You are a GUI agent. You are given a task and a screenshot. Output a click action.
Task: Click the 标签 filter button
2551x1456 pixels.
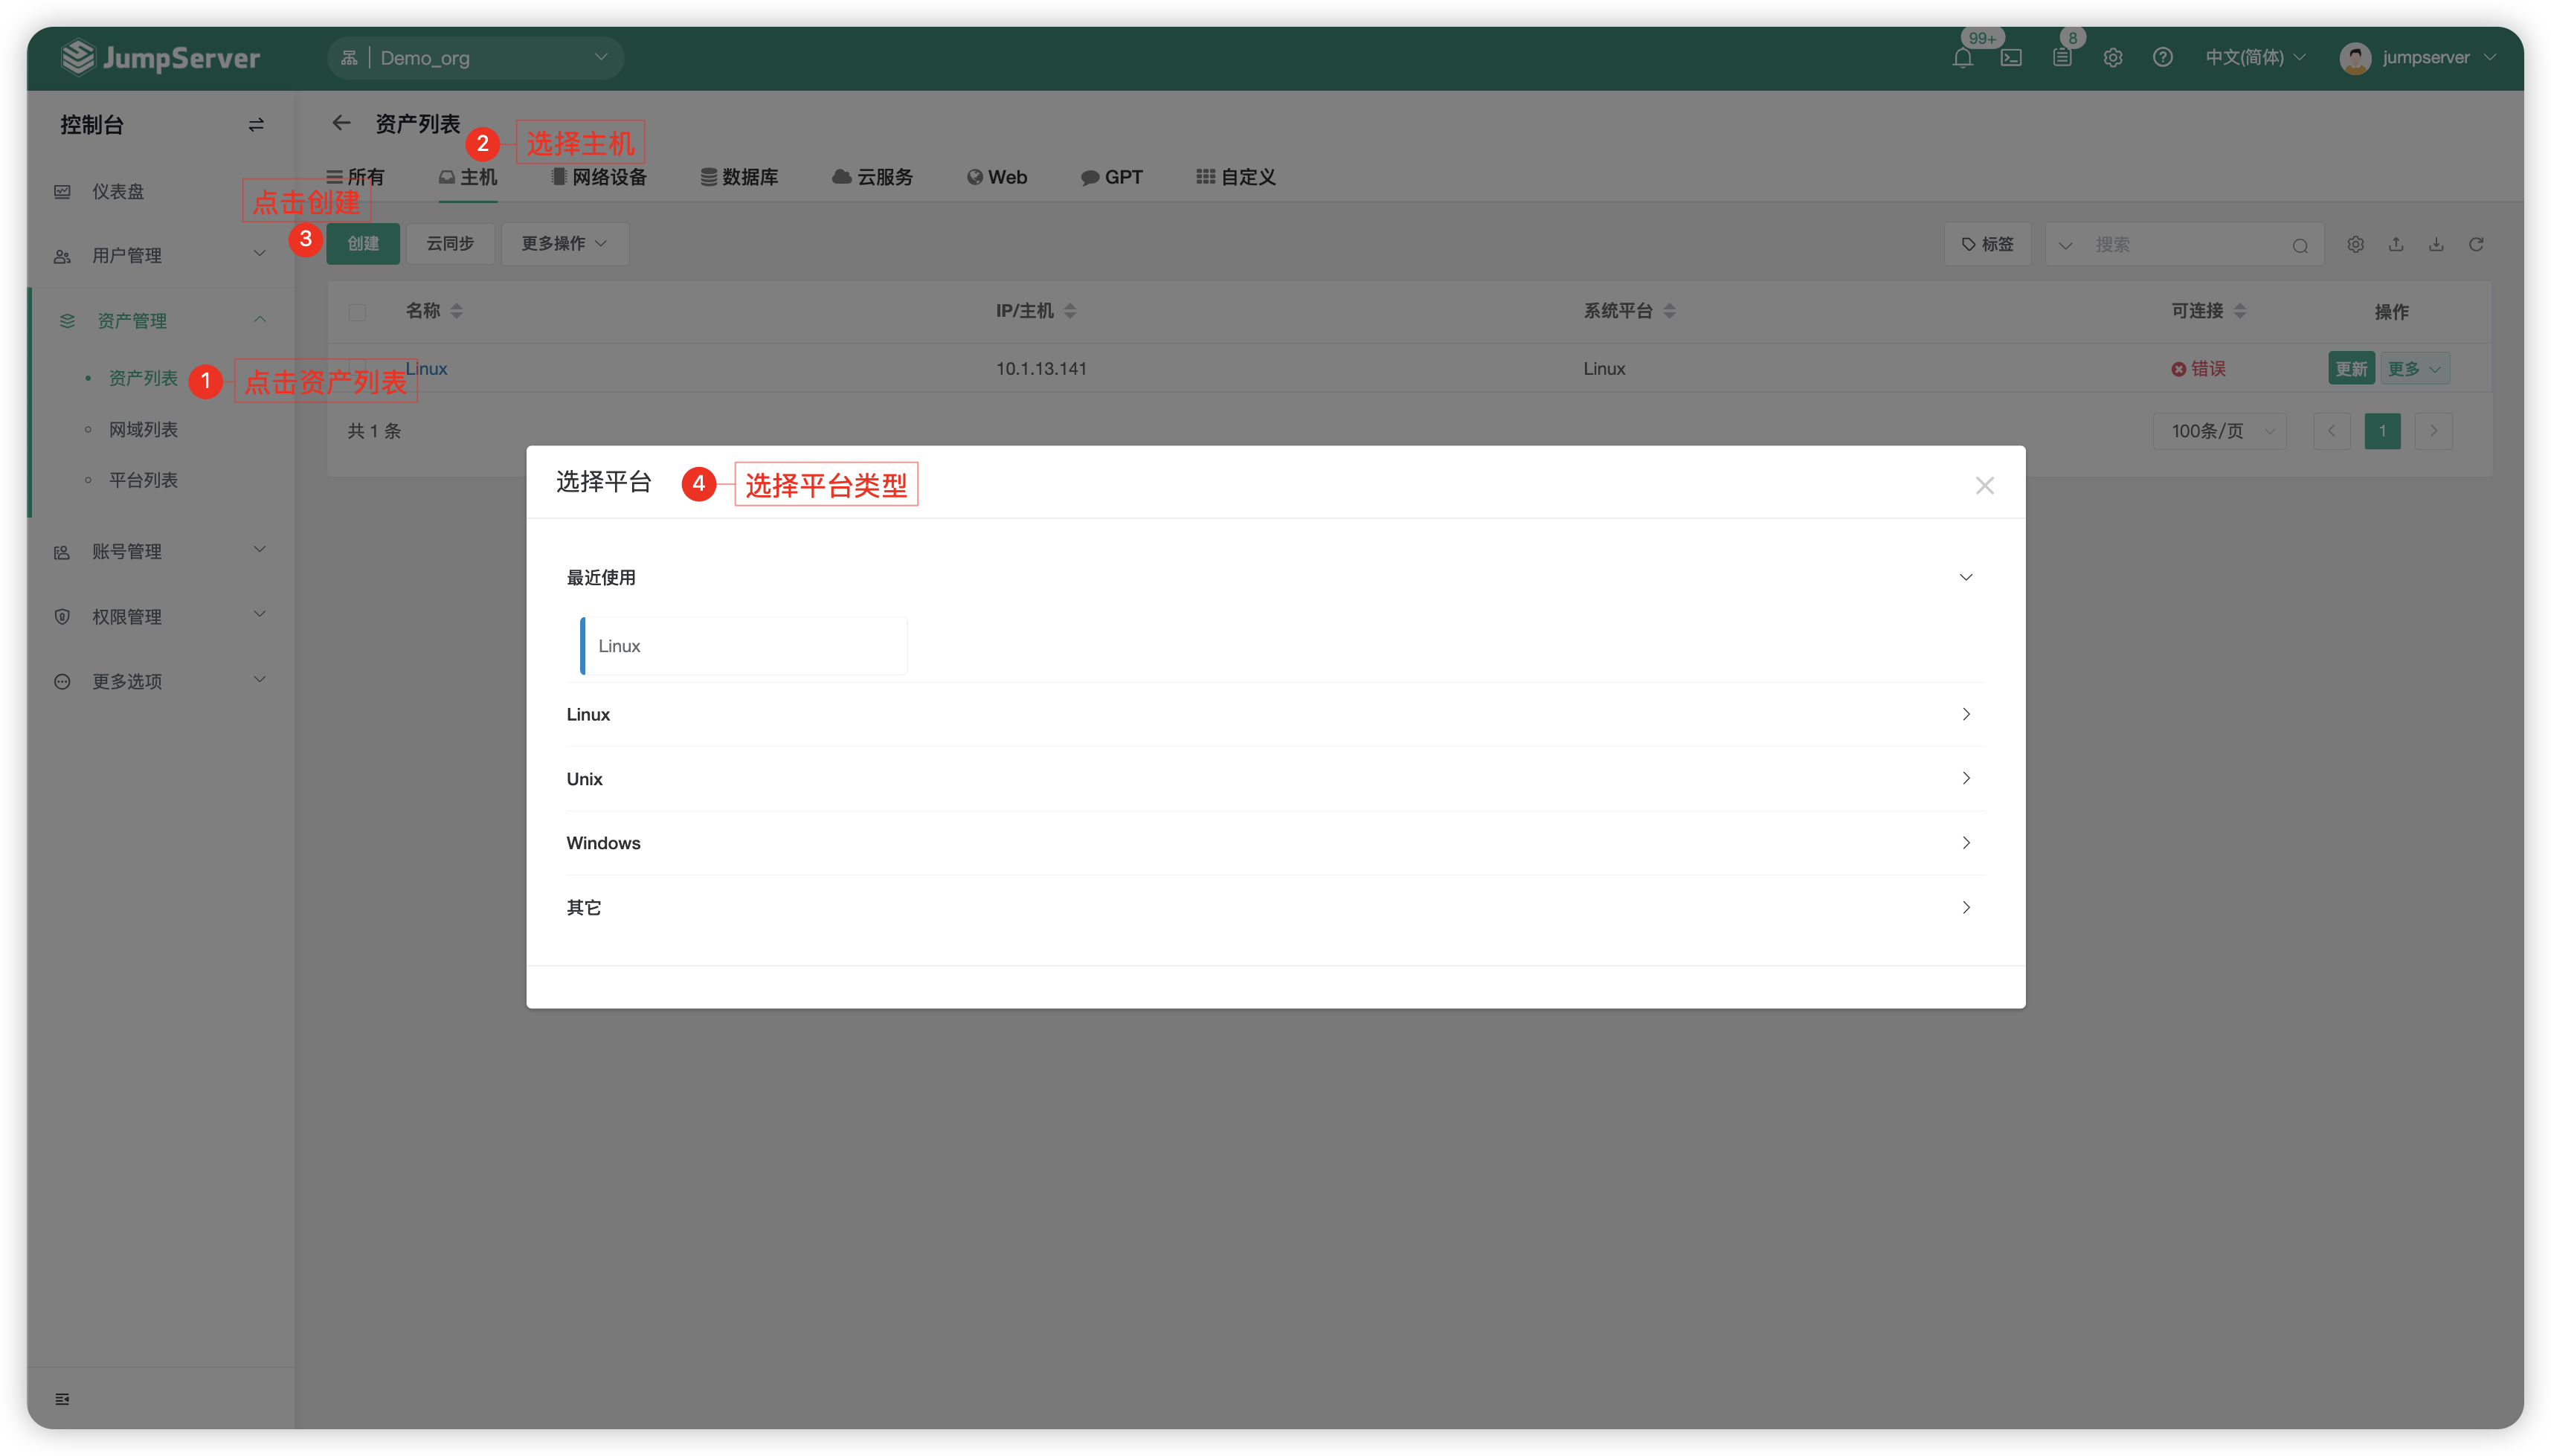click(x=1987, y=245)
